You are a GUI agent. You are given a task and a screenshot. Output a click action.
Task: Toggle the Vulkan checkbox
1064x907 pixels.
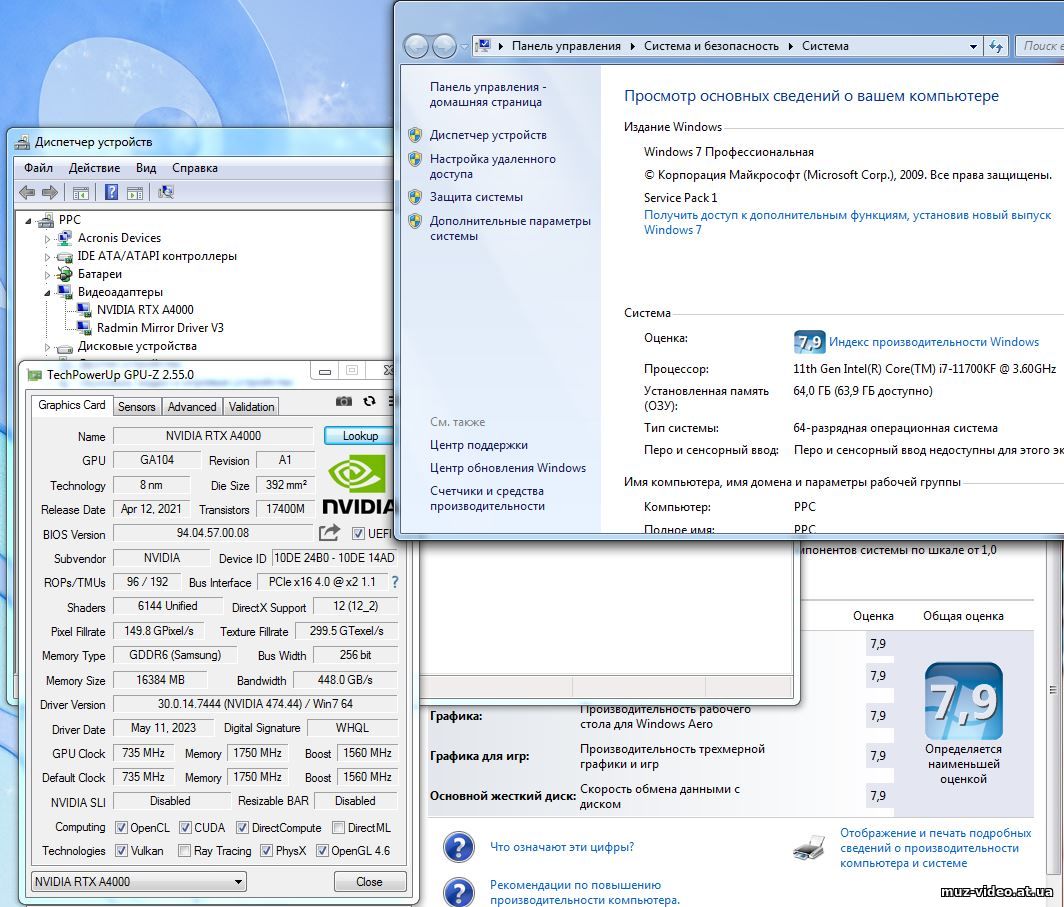121,851
